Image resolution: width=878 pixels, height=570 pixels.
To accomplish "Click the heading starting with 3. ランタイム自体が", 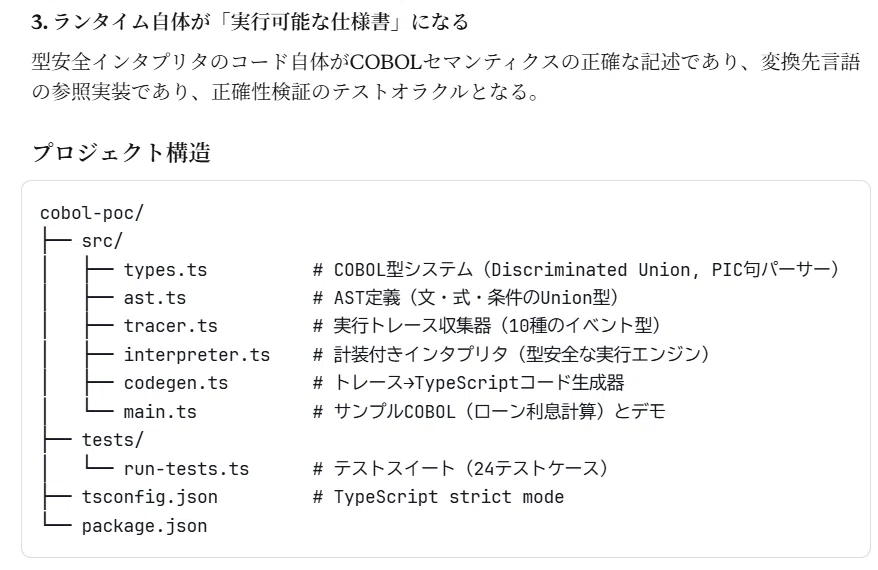I will click(x=250, y=22).
